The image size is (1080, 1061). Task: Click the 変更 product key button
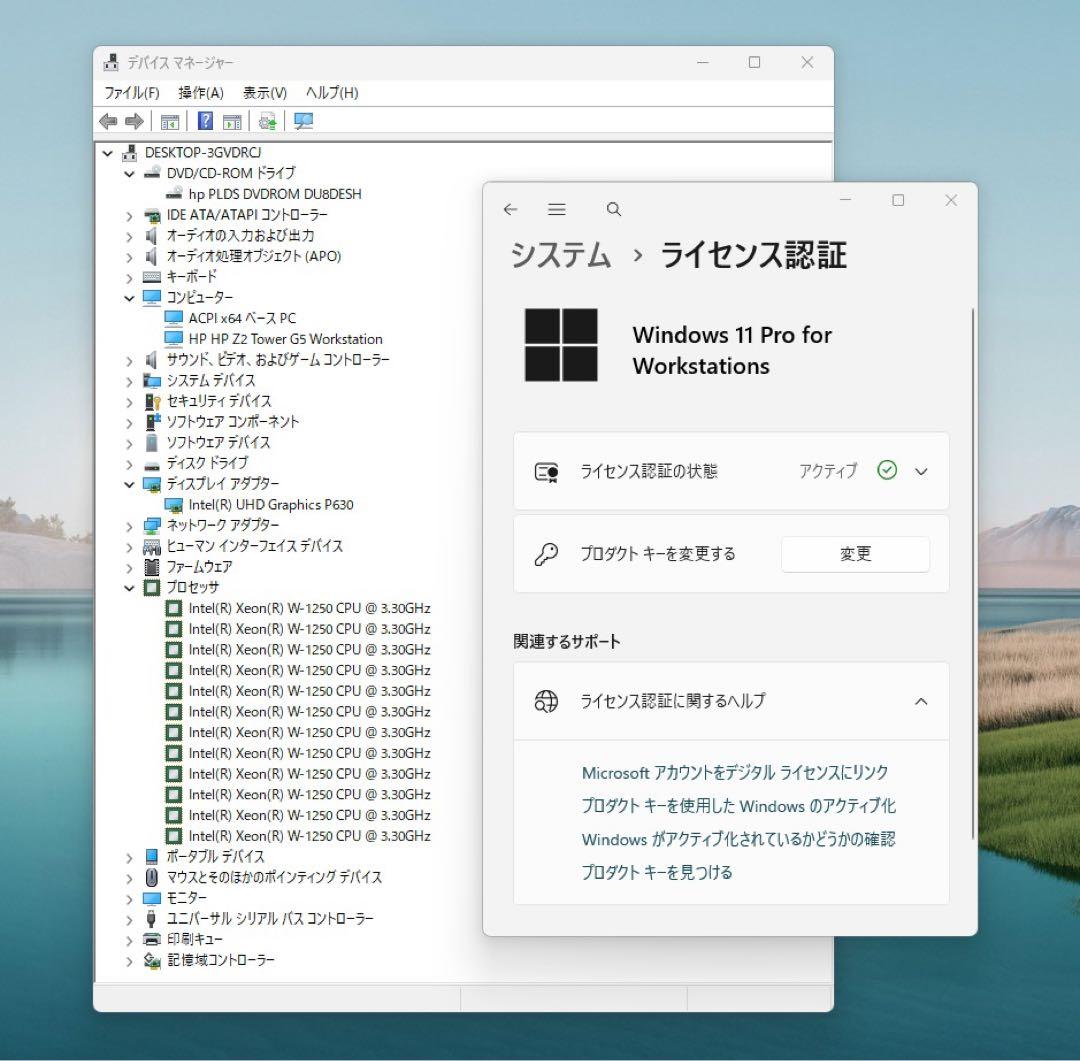(855, 554)
